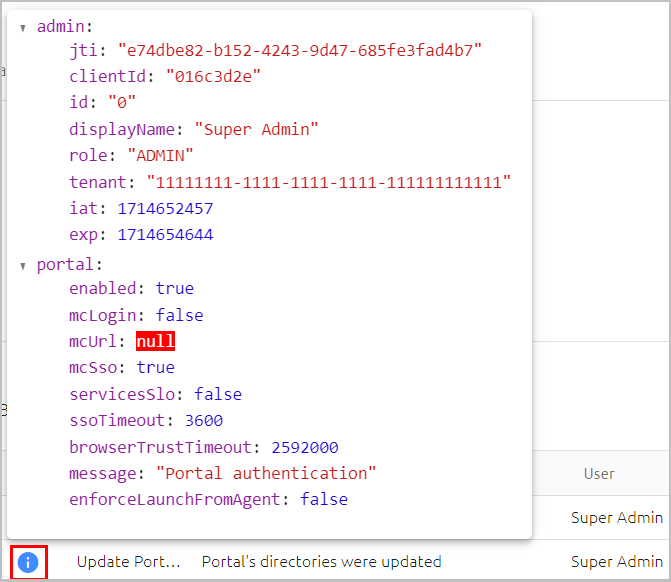
Task: Select the jti key in admin section
Action: [83, 50]
